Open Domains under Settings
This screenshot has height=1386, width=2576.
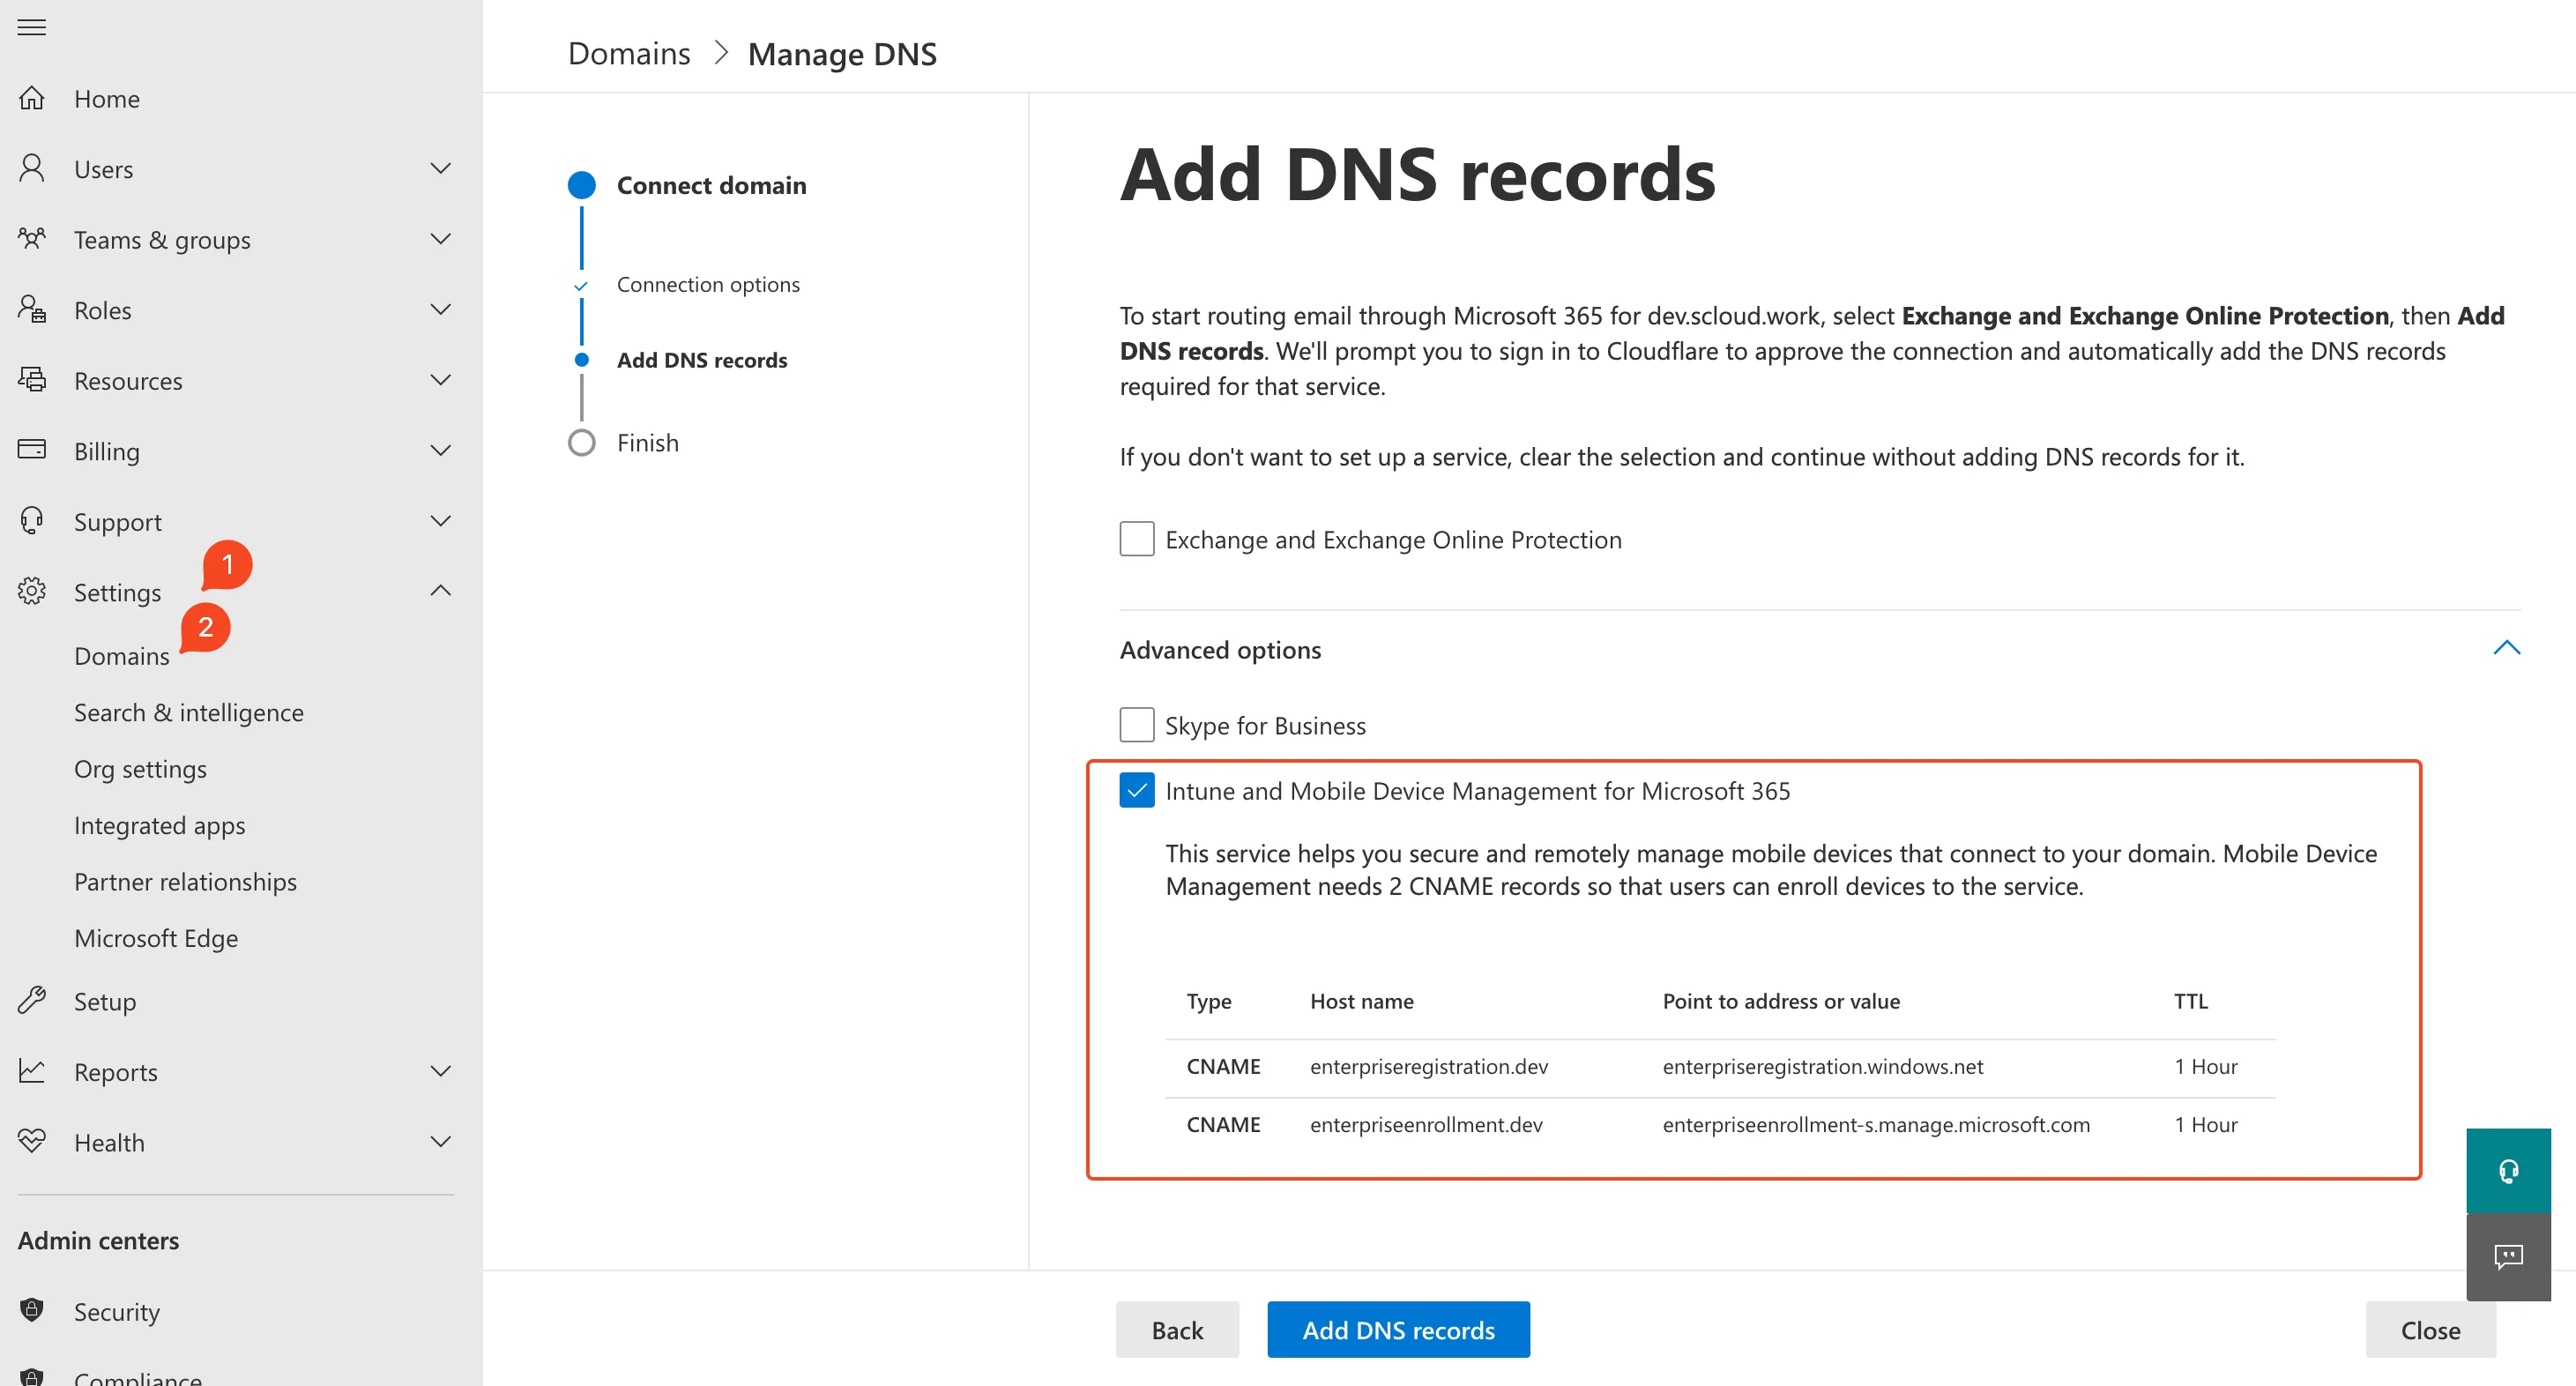(x=122, y=656)
